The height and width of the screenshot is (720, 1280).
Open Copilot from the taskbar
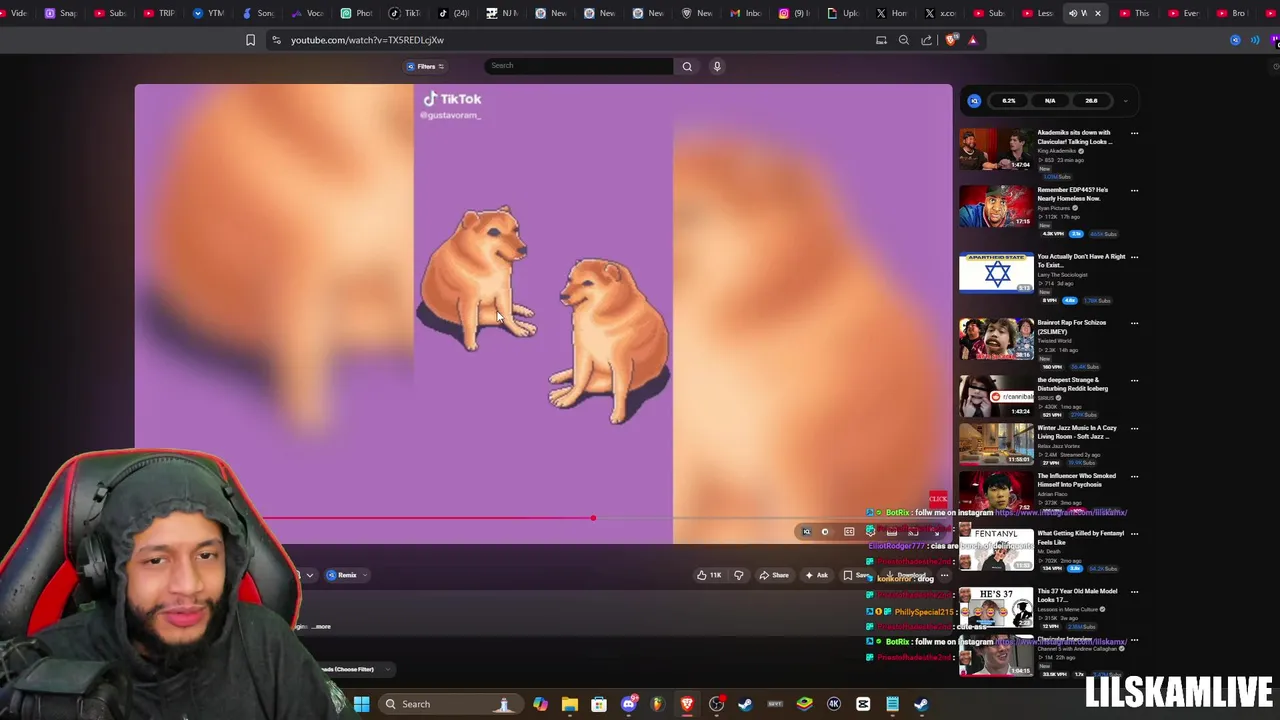[540, 704]
